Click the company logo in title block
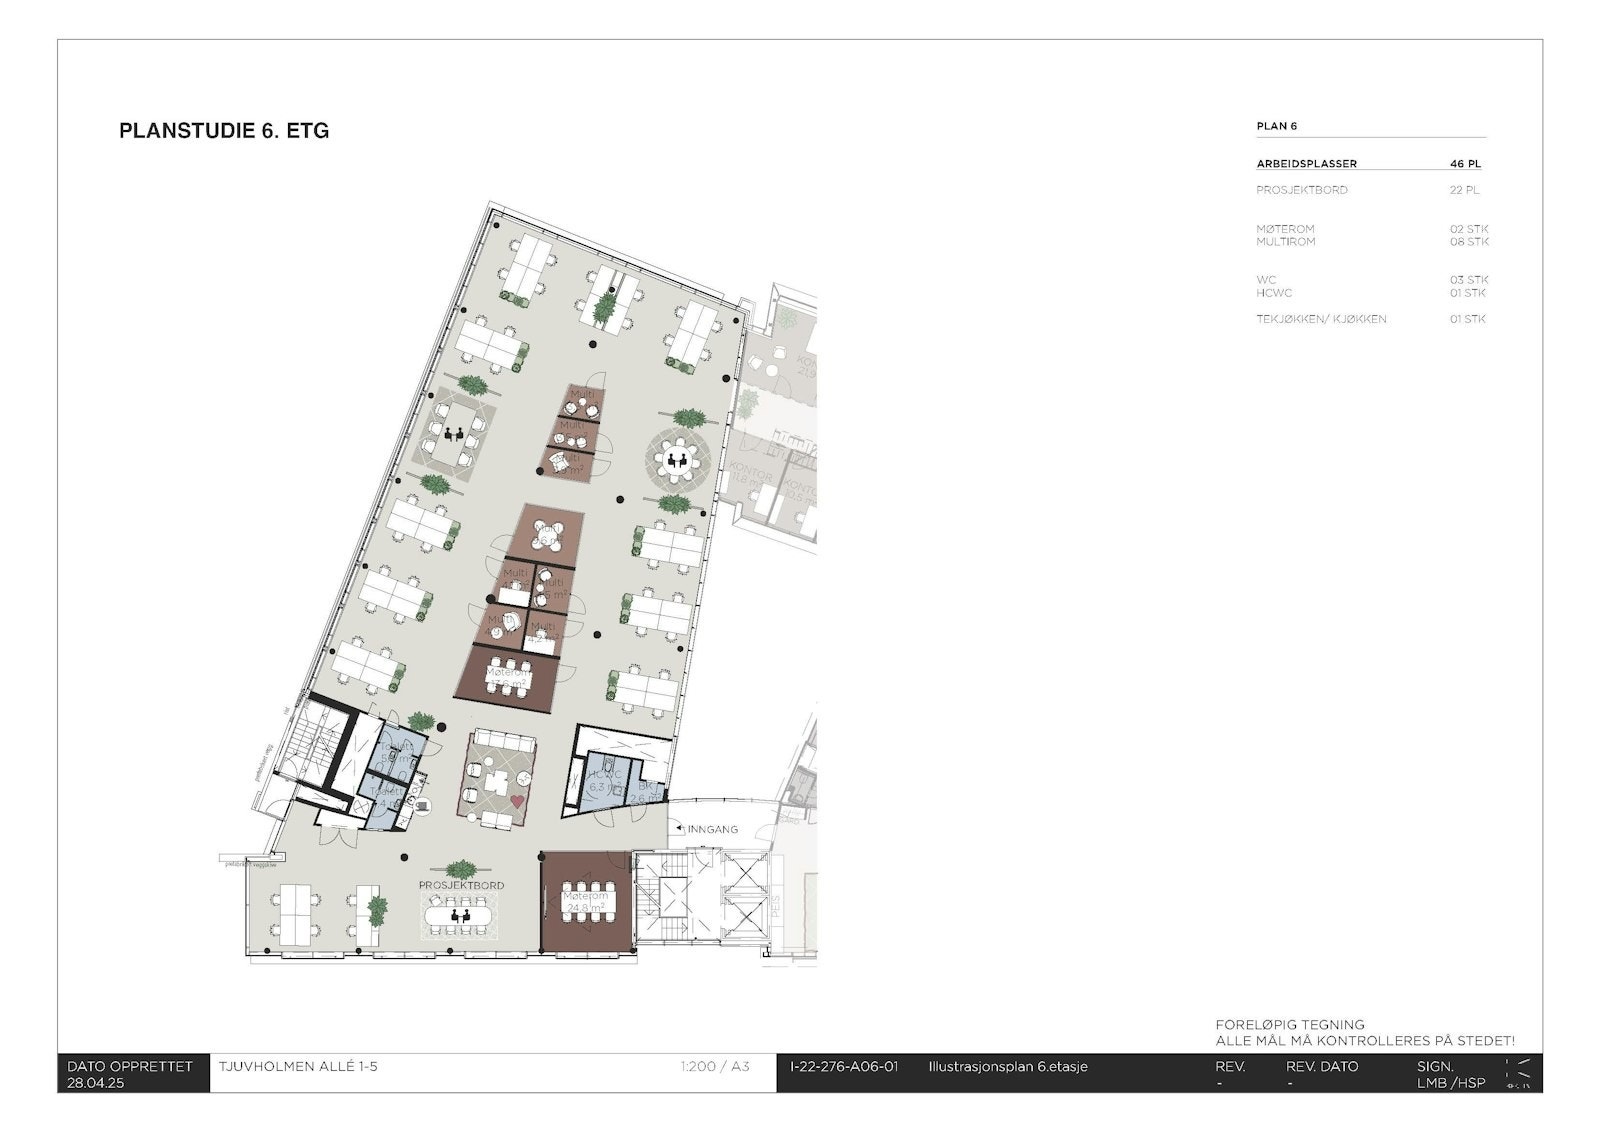This screenshot has width=1600, height=1131. [x=1516, y=1073]
